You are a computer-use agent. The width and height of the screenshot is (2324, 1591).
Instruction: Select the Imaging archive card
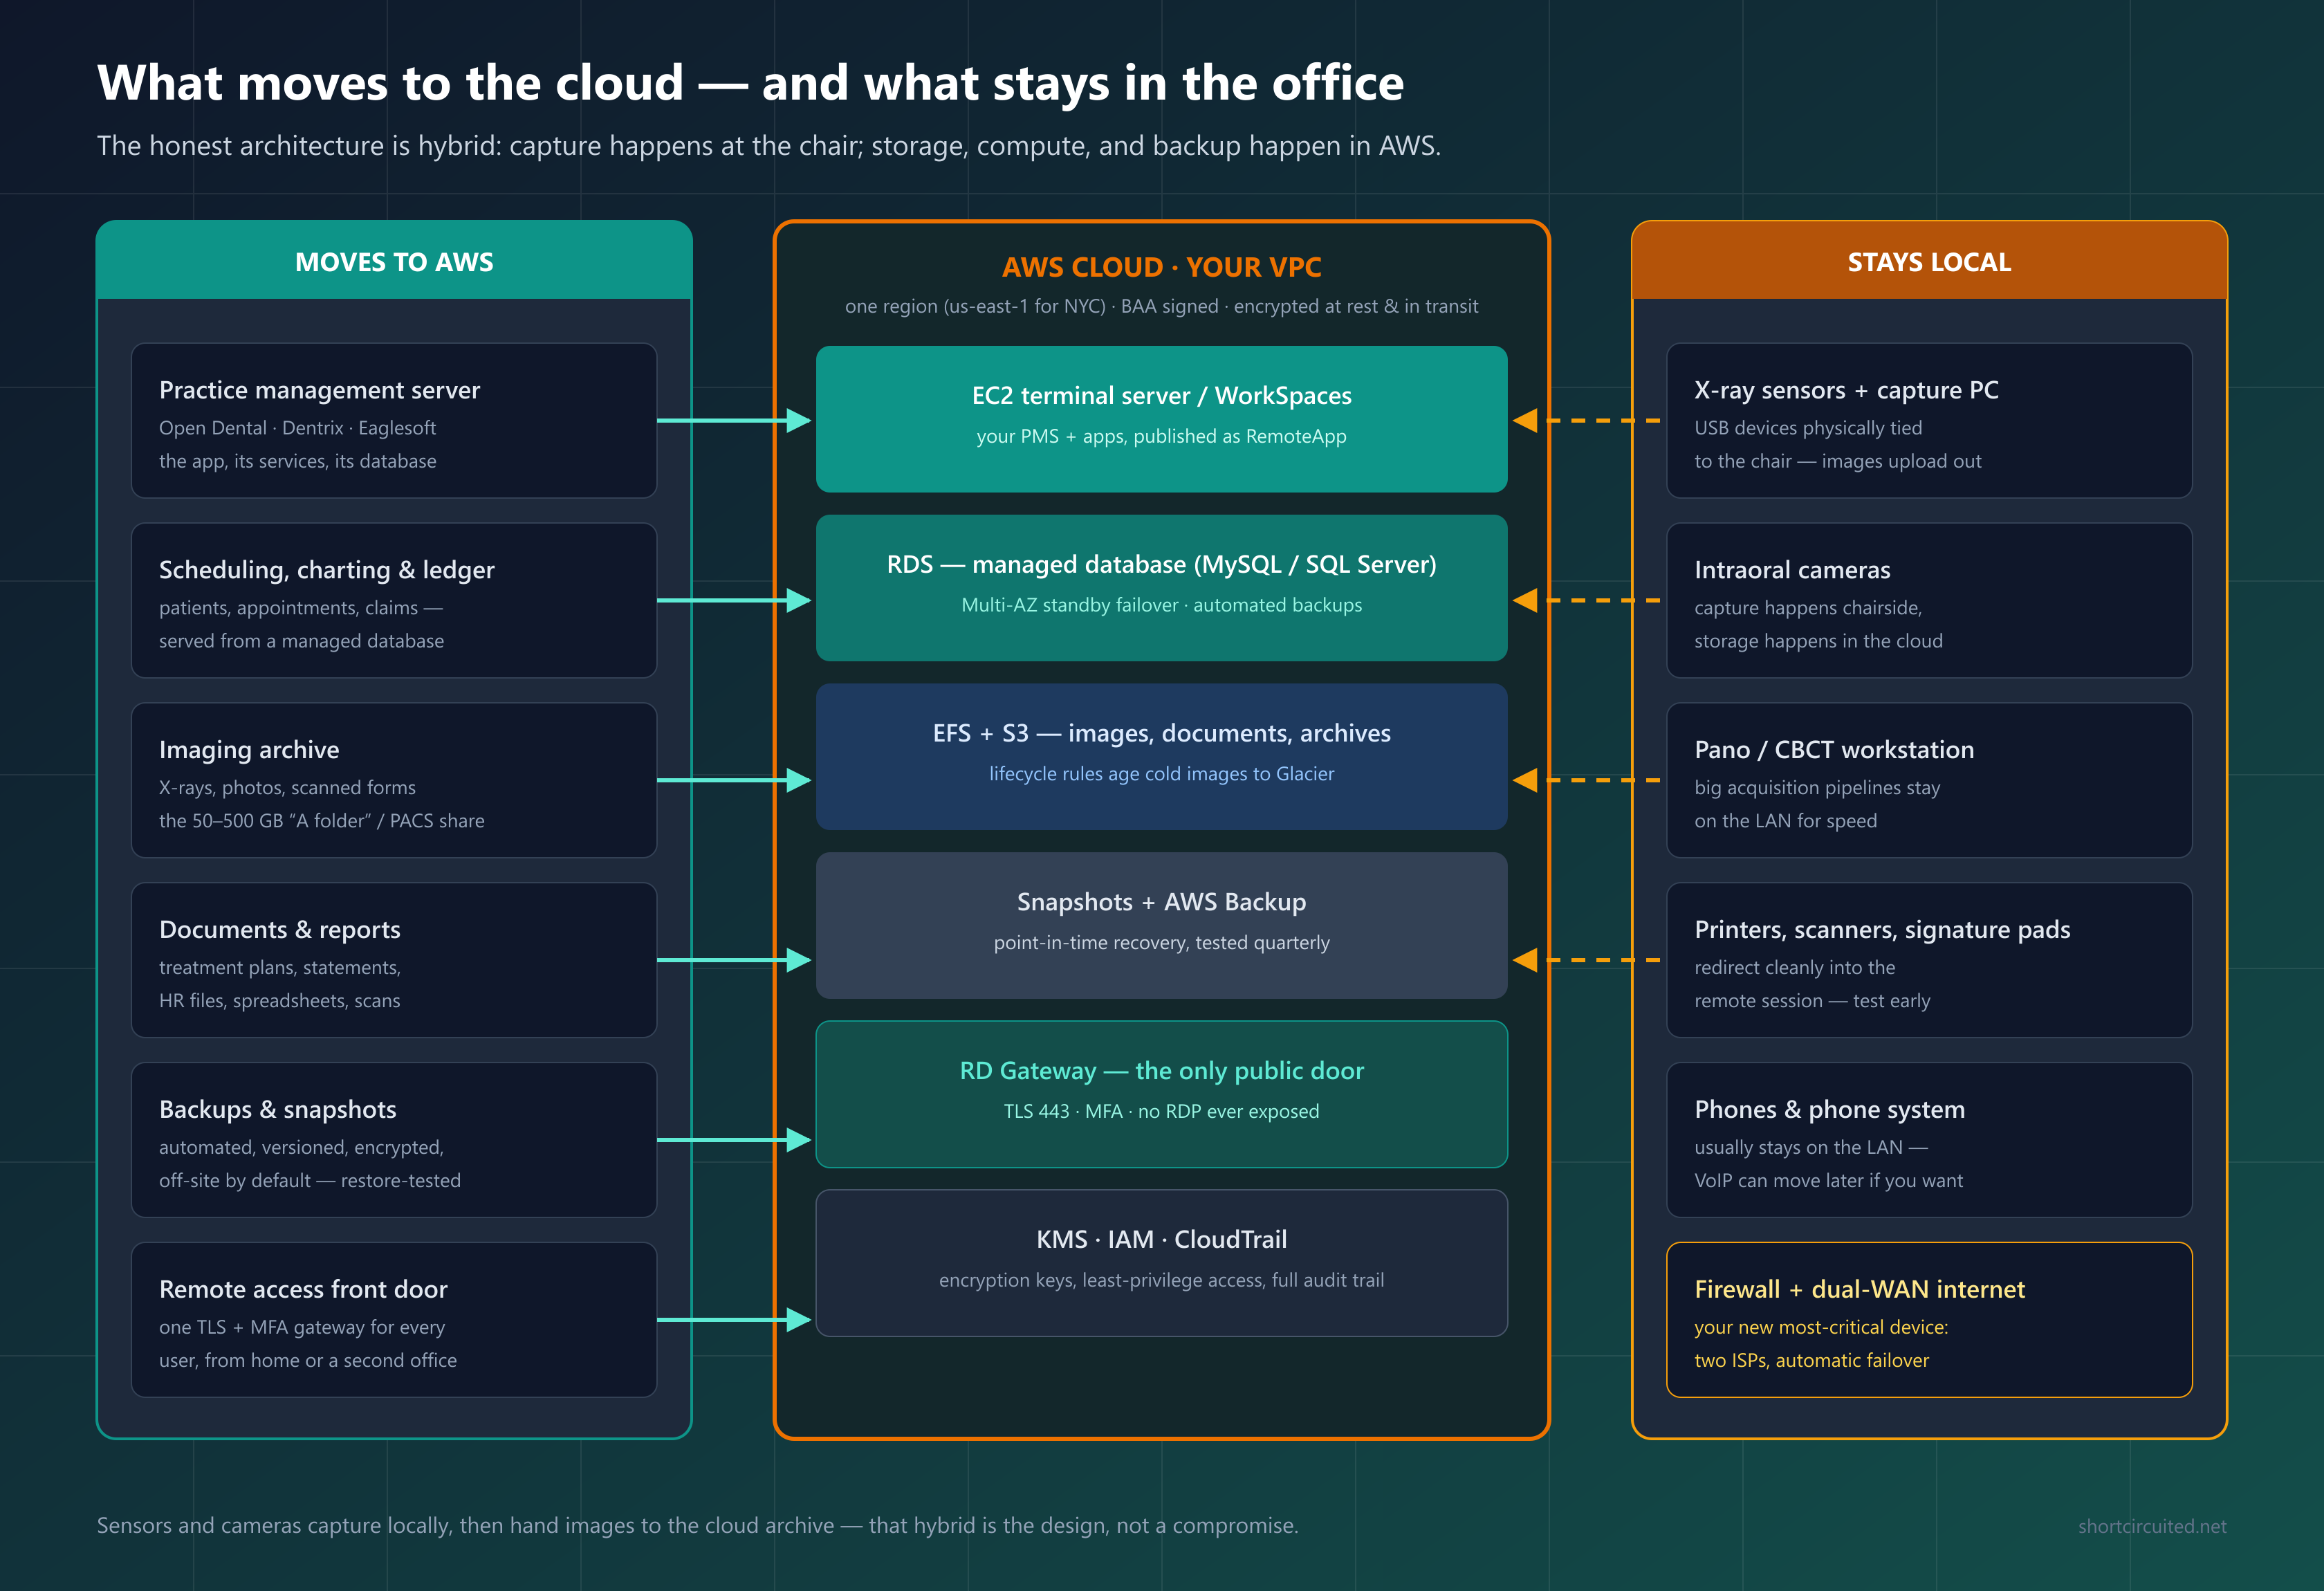[394, 780]
